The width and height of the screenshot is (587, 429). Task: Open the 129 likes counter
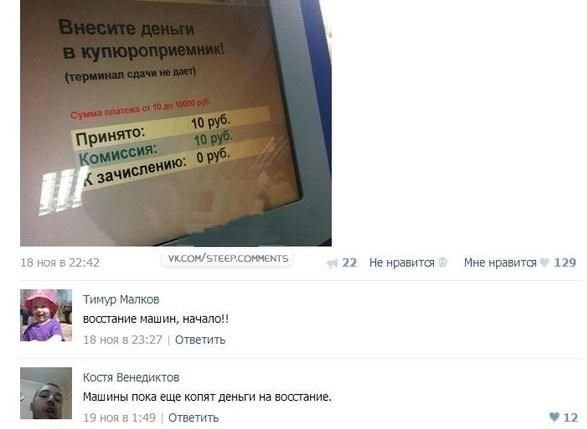565,262
